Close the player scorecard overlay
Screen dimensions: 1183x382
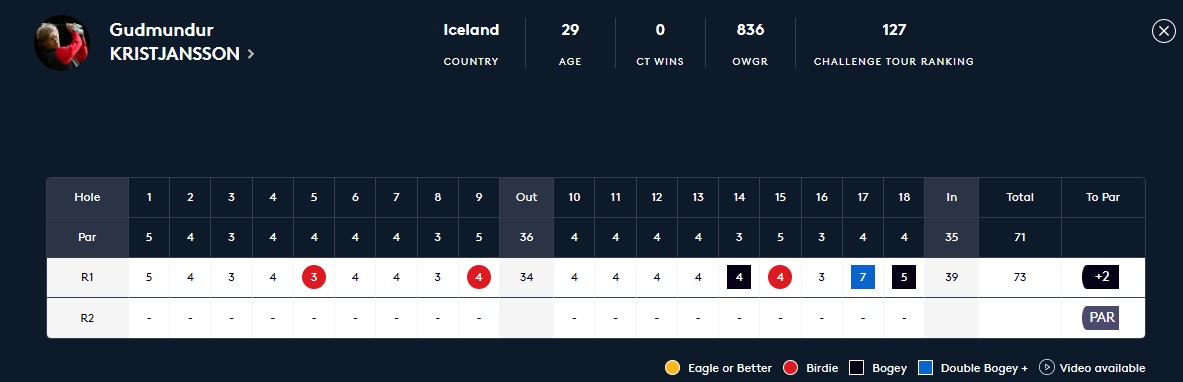click(x=1163, y=31)
